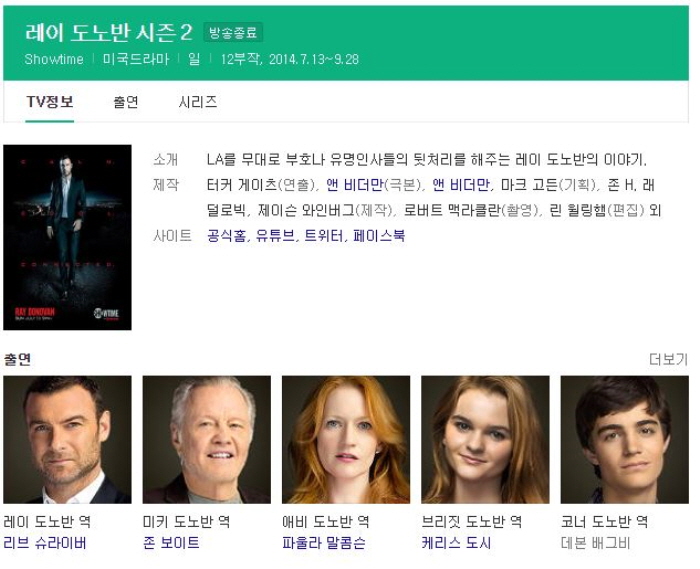Open the 케리스 도시 name link
This screenshot has width=700, height=569.
point(456,543)
